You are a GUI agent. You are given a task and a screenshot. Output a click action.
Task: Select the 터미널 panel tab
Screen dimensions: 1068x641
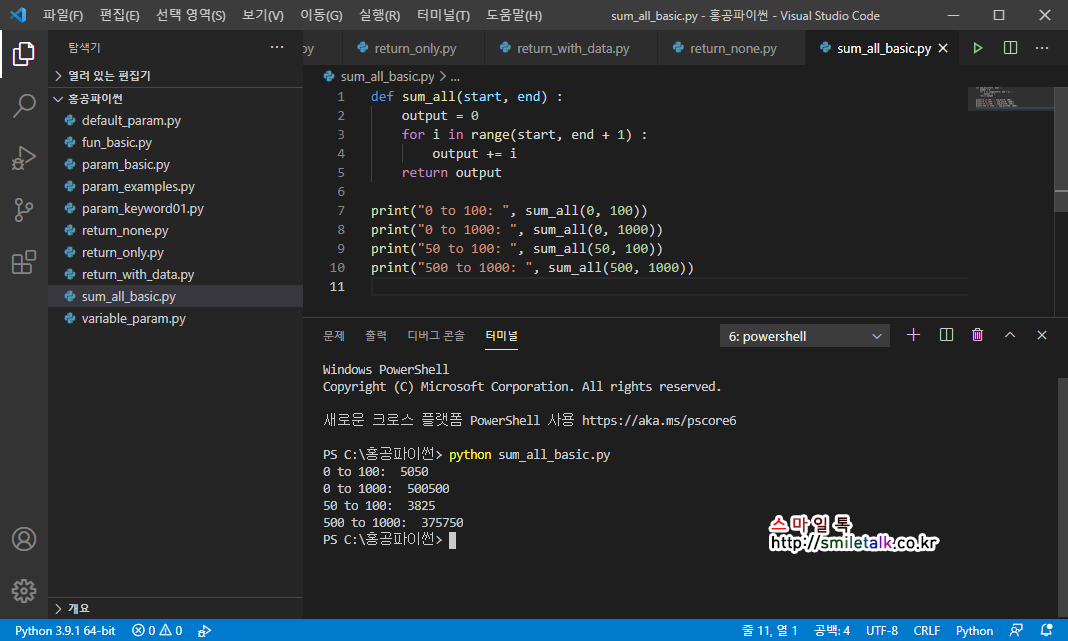coord(501,335)
